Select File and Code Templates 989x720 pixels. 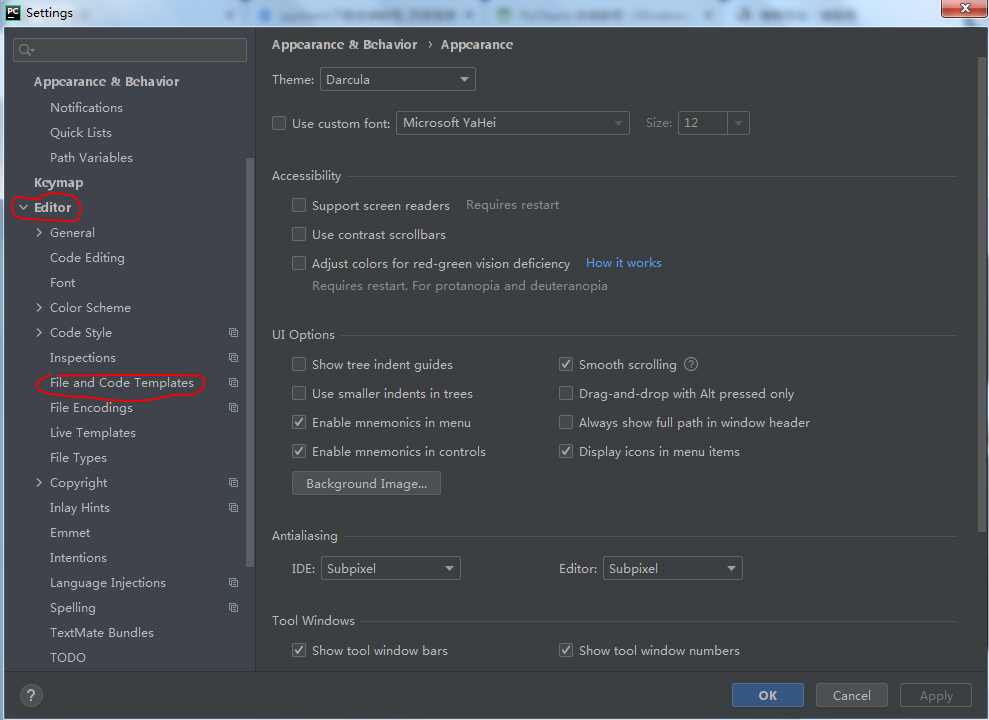(x=122, y=383)
